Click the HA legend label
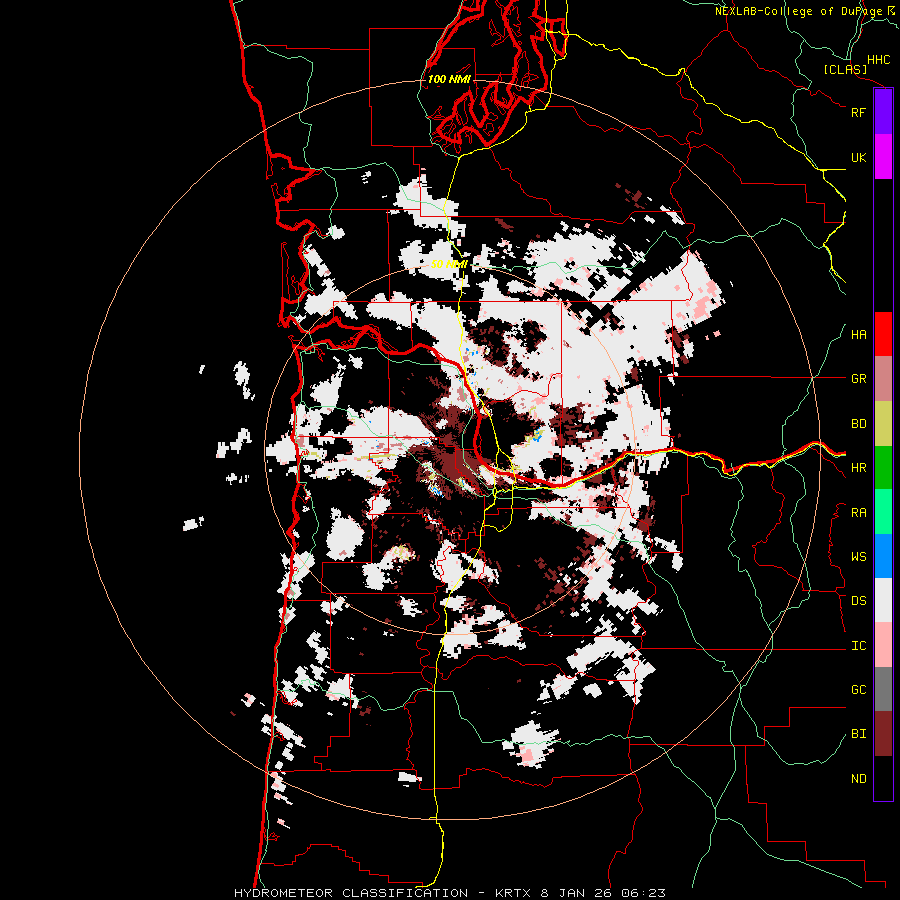Screen dimensions: 900x900 tap(858, 335)
